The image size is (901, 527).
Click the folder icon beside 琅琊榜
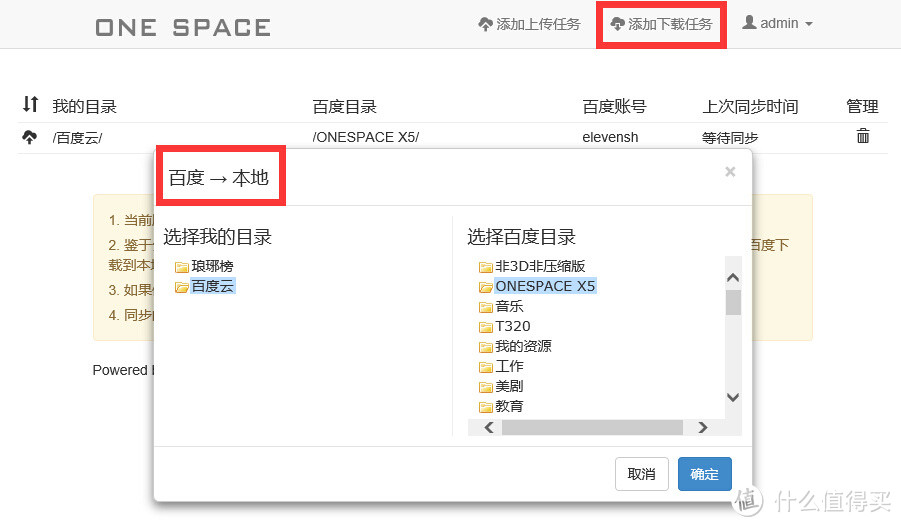(x=182, y=267)
